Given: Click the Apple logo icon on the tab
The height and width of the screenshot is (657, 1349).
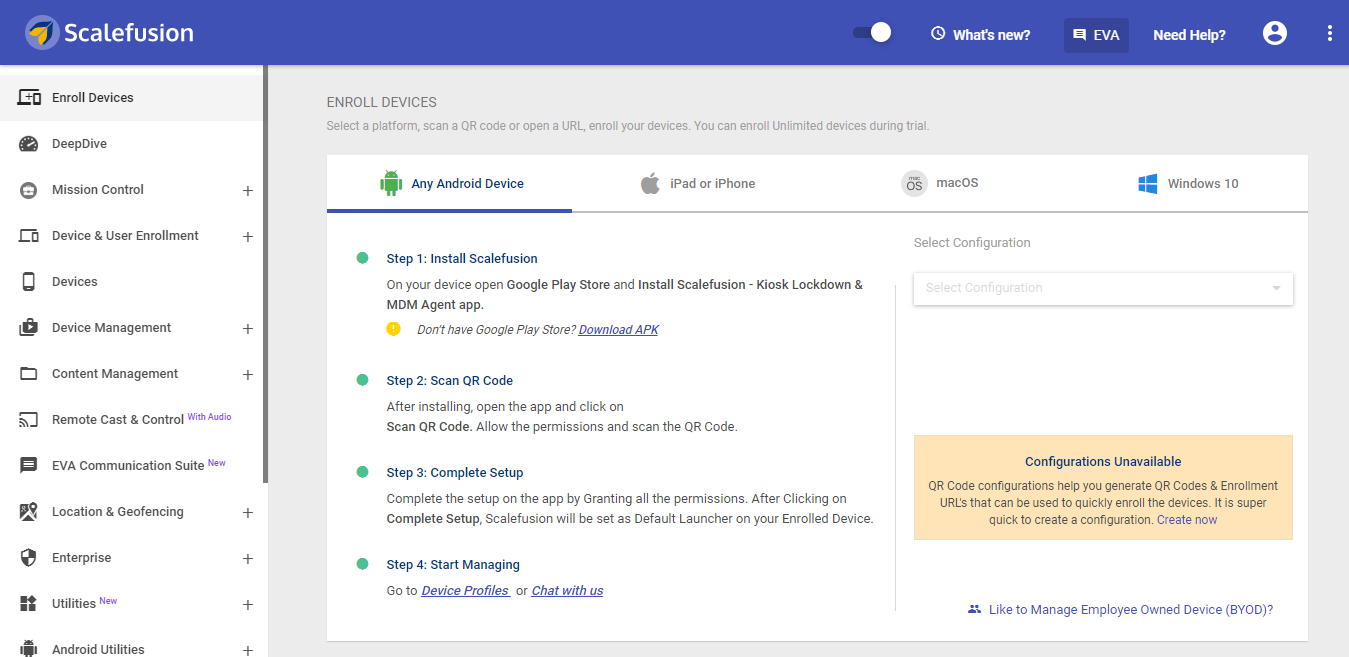Looking at the screenshot, I should click(650, 184).
